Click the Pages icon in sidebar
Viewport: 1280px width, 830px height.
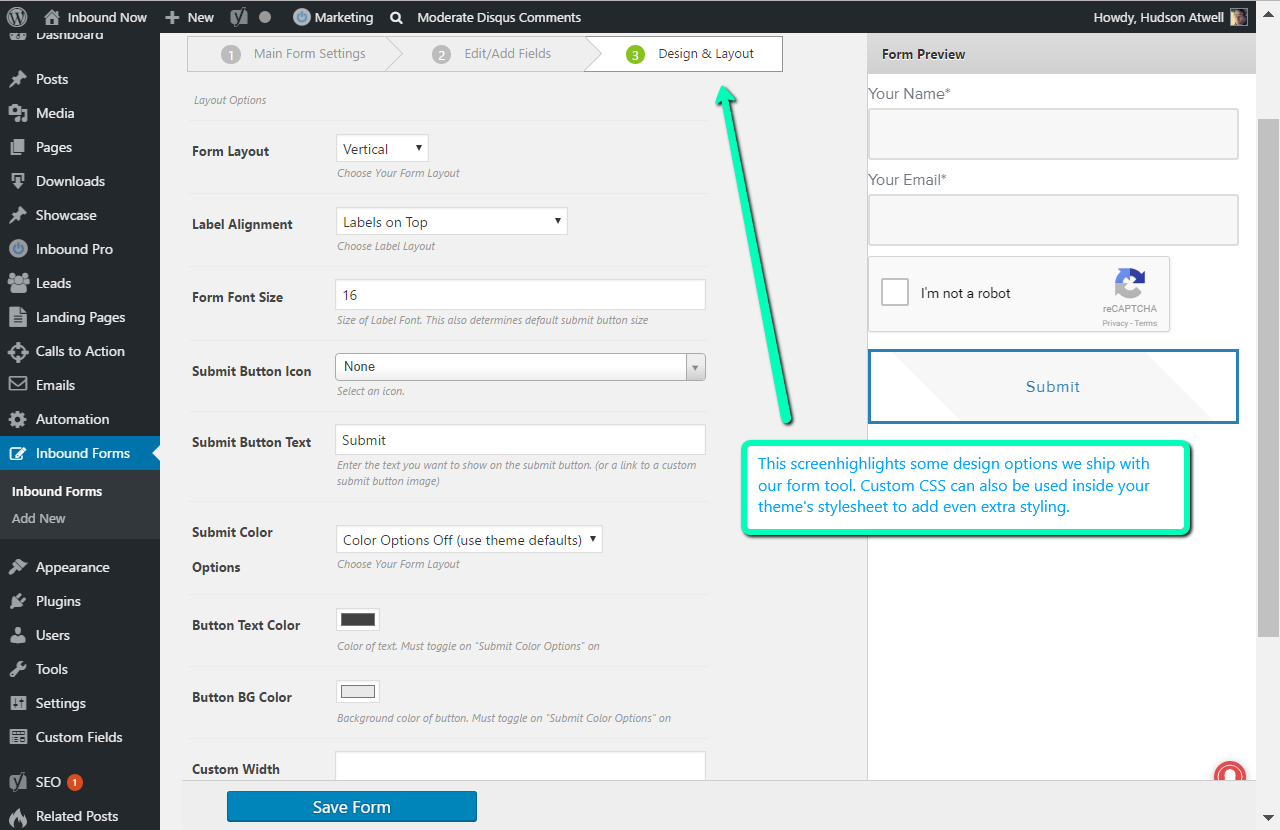[18, 147]
